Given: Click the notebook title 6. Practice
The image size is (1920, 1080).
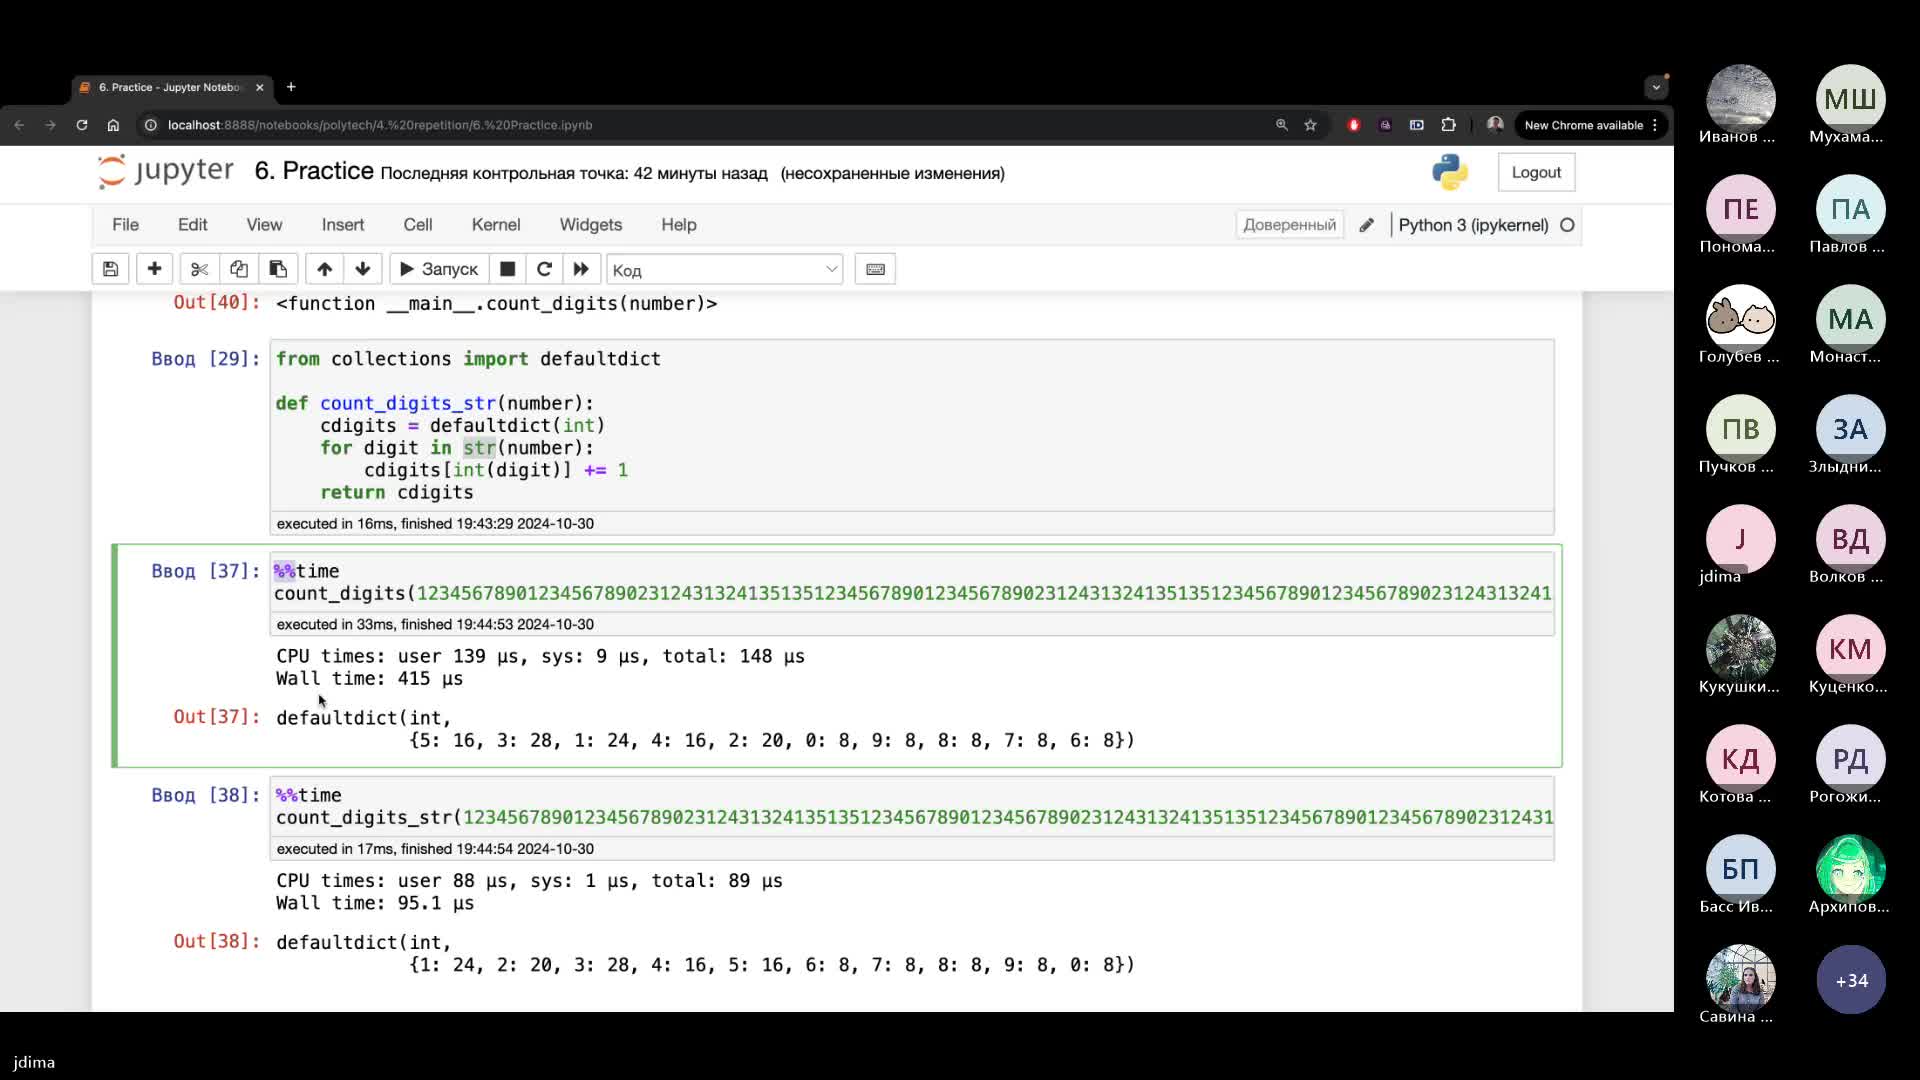Looking at the screenshot, I should click(314, 171).
